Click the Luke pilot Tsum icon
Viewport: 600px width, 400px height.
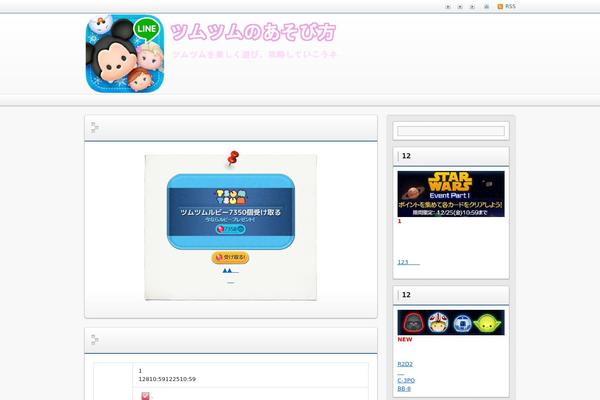pyautogui.click(x=438, y=322)
